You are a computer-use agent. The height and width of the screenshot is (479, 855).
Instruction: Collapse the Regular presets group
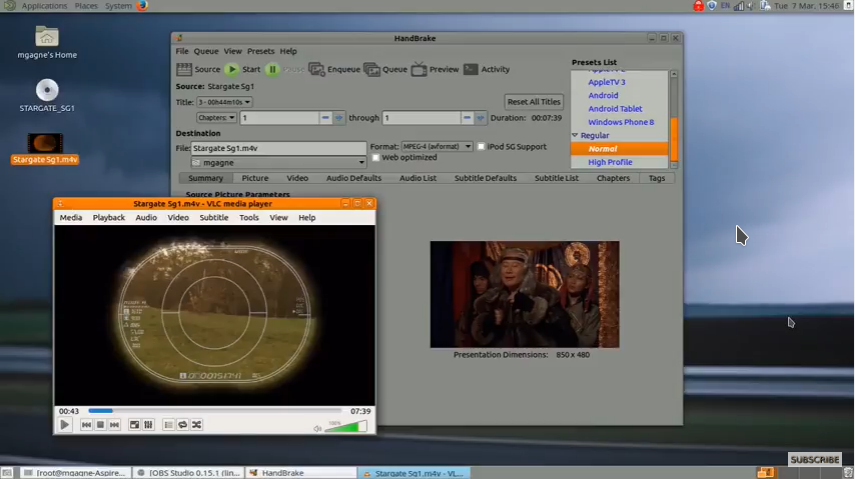tap(575, 135)
